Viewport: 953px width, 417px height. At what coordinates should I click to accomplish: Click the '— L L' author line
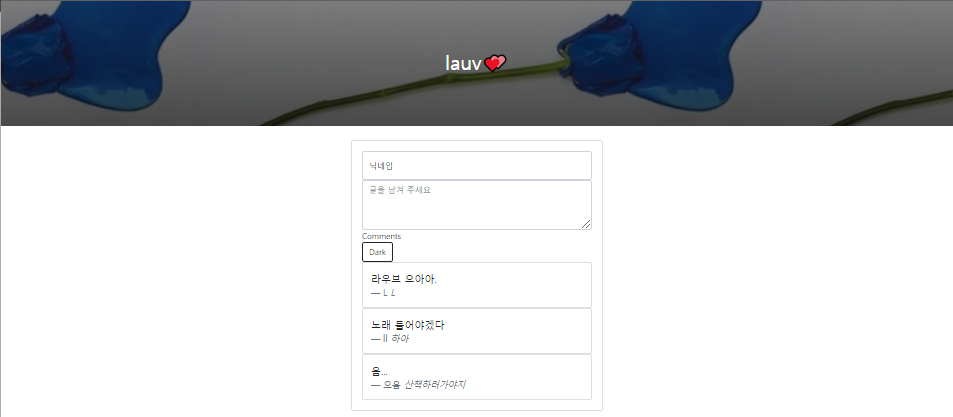384,293
